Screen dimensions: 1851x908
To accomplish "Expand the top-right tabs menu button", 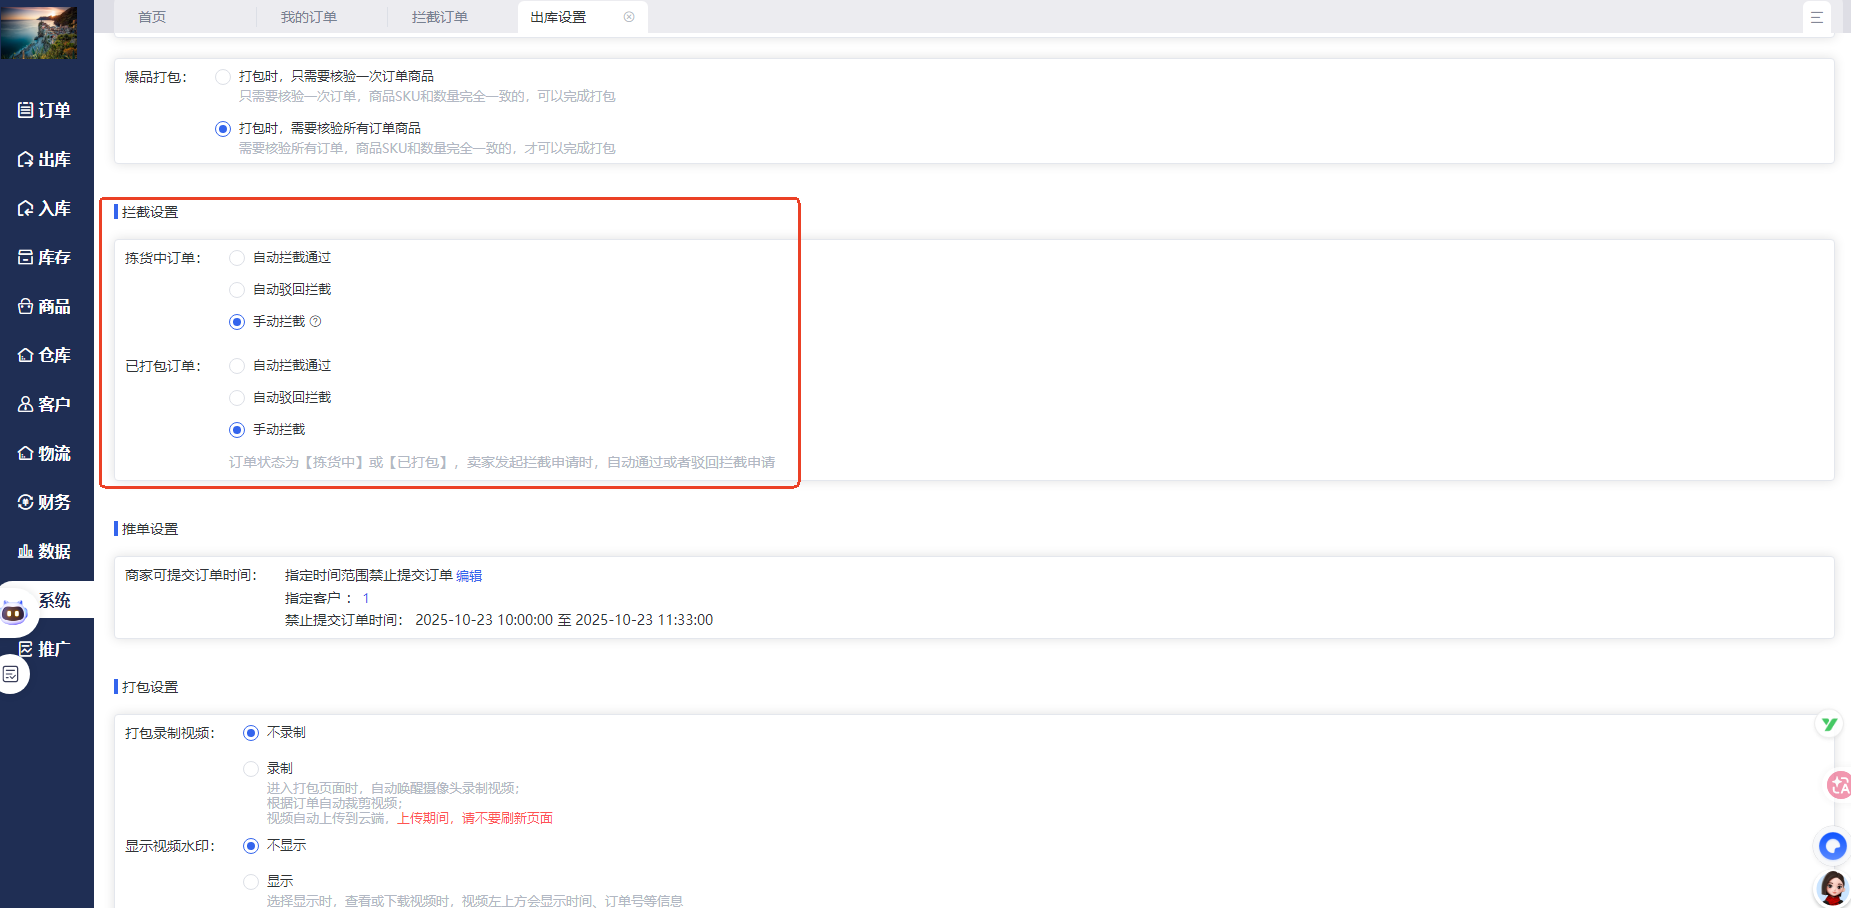I will 1816,17.
